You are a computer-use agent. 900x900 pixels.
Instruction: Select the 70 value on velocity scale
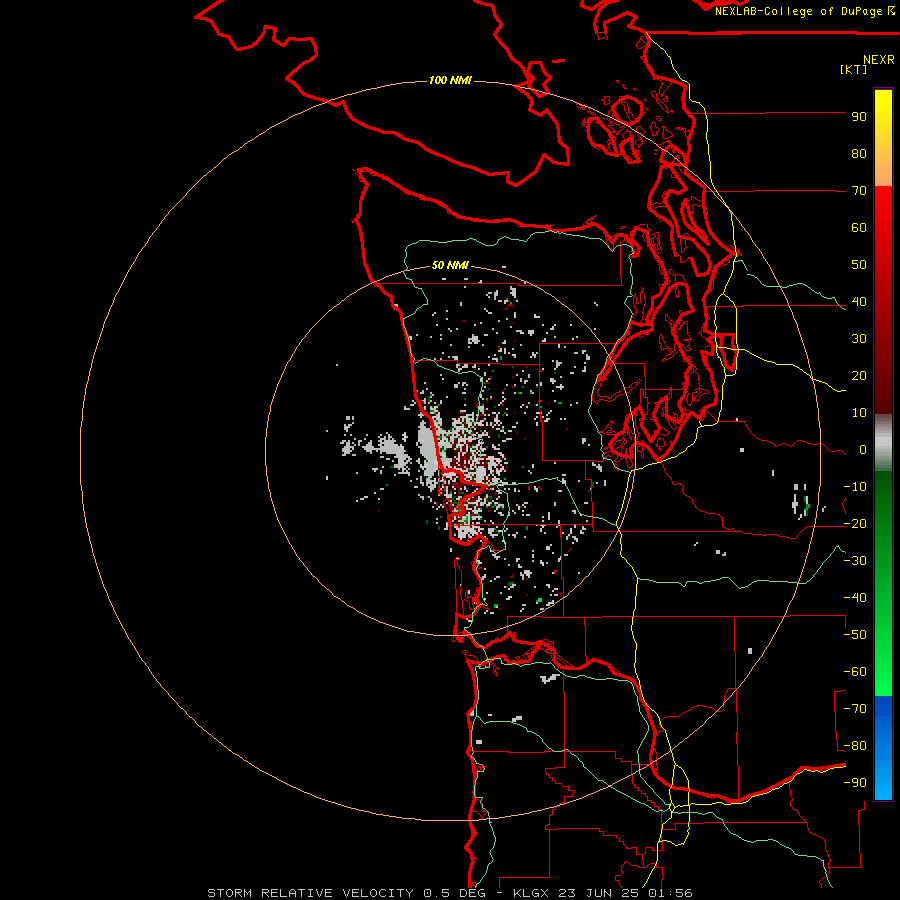pyautogui.click(x=859, y=191)
